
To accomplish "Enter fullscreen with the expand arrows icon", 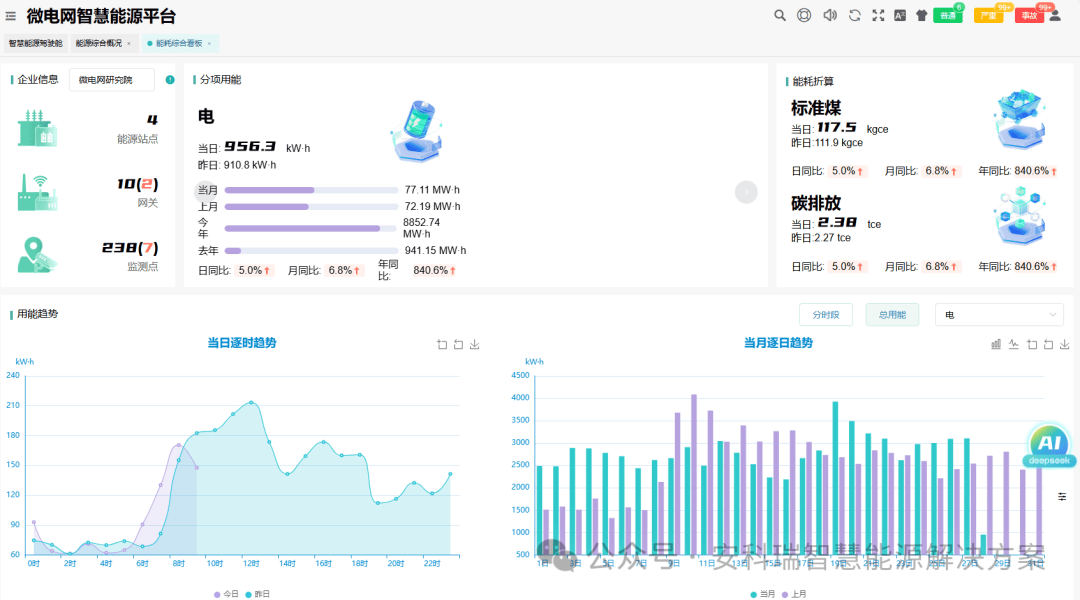I will point(878,15).
